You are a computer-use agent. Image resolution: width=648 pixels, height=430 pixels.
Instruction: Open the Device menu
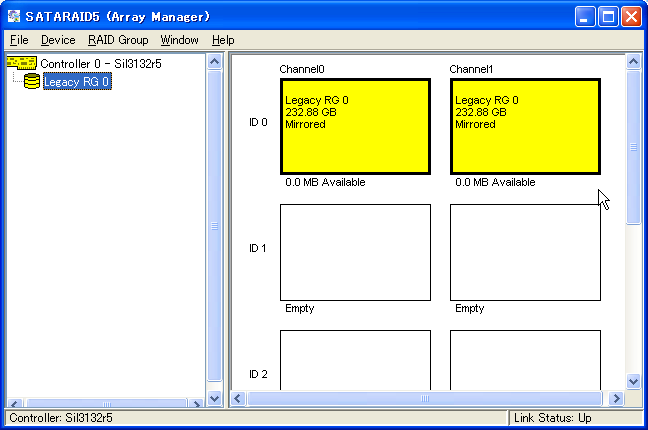pos(58,40)
